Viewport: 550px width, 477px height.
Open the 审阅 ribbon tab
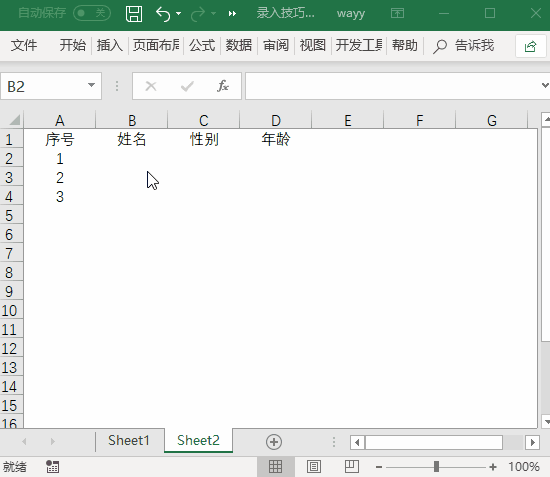click(x=276, y=45)
